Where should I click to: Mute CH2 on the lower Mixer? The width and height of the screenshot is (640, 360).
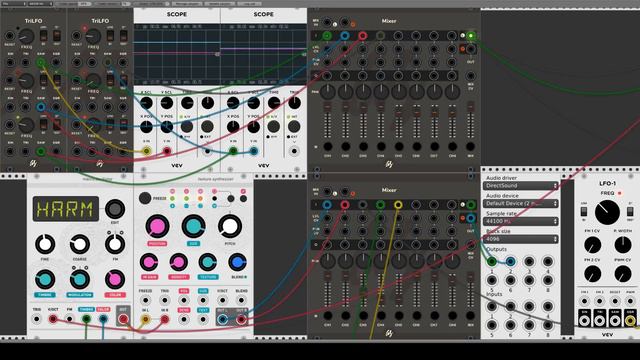(345, 315)
